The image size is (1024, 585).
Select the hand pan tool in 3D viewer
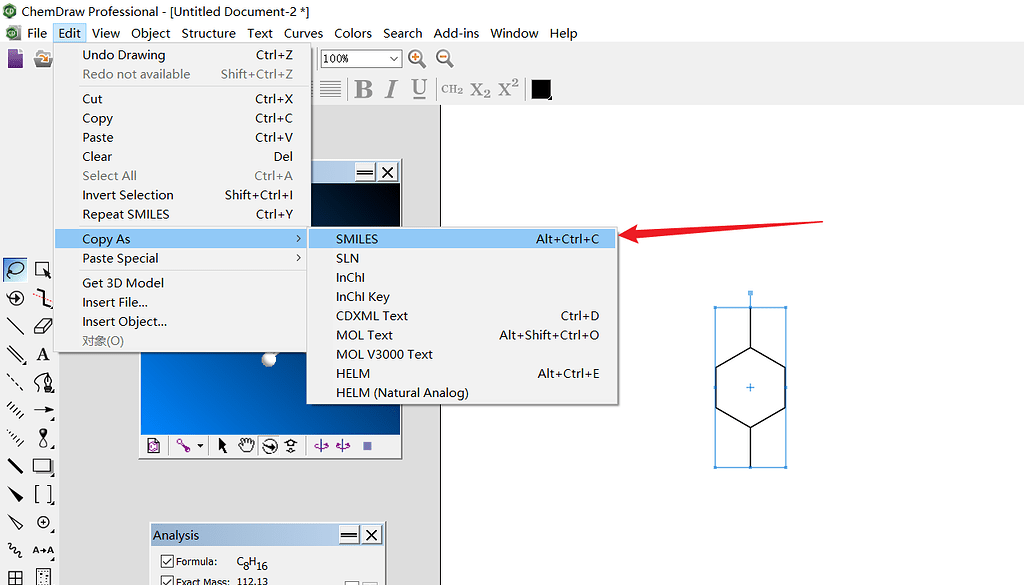pyautogui.click(x=246, y=446)
